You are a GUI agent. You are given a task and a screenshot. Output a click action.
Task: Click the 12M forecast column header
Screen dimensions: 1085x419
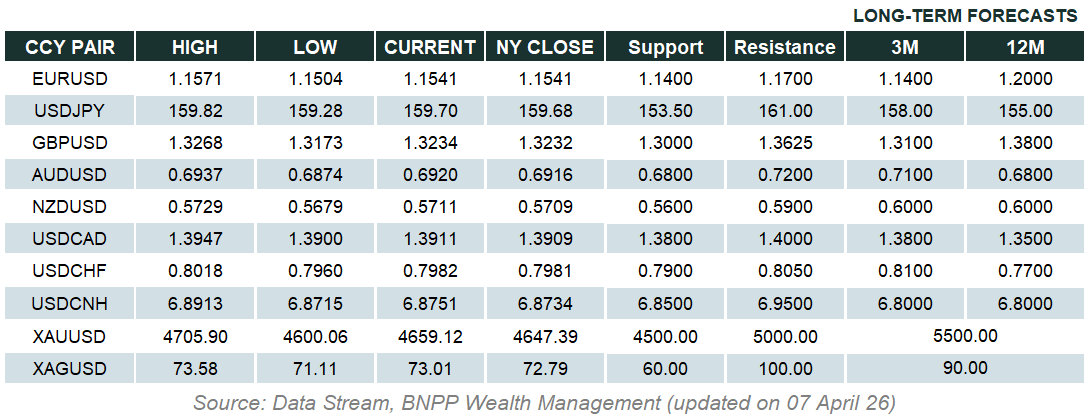(1024, 47)
